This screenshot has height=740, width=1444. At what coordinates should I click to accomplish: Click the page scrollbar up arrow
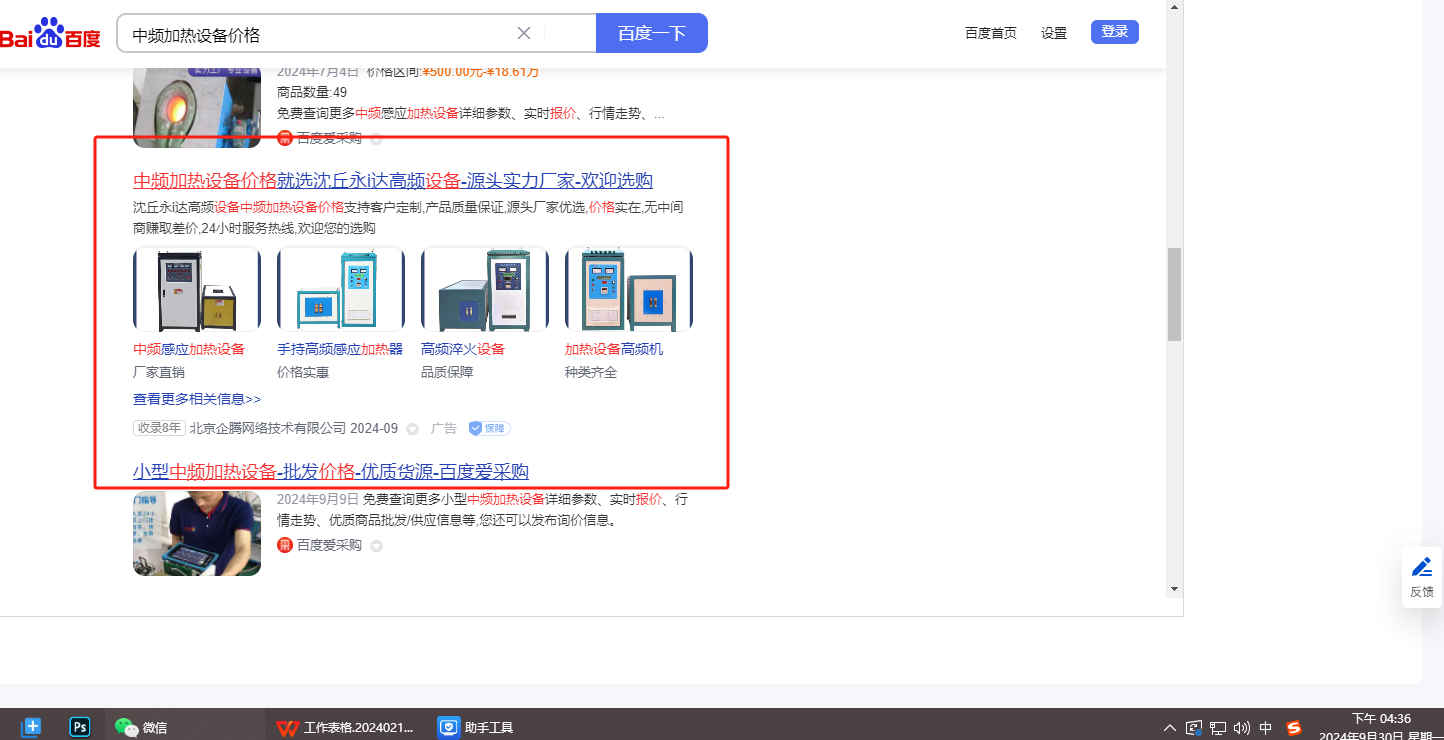pos(1175,6)
